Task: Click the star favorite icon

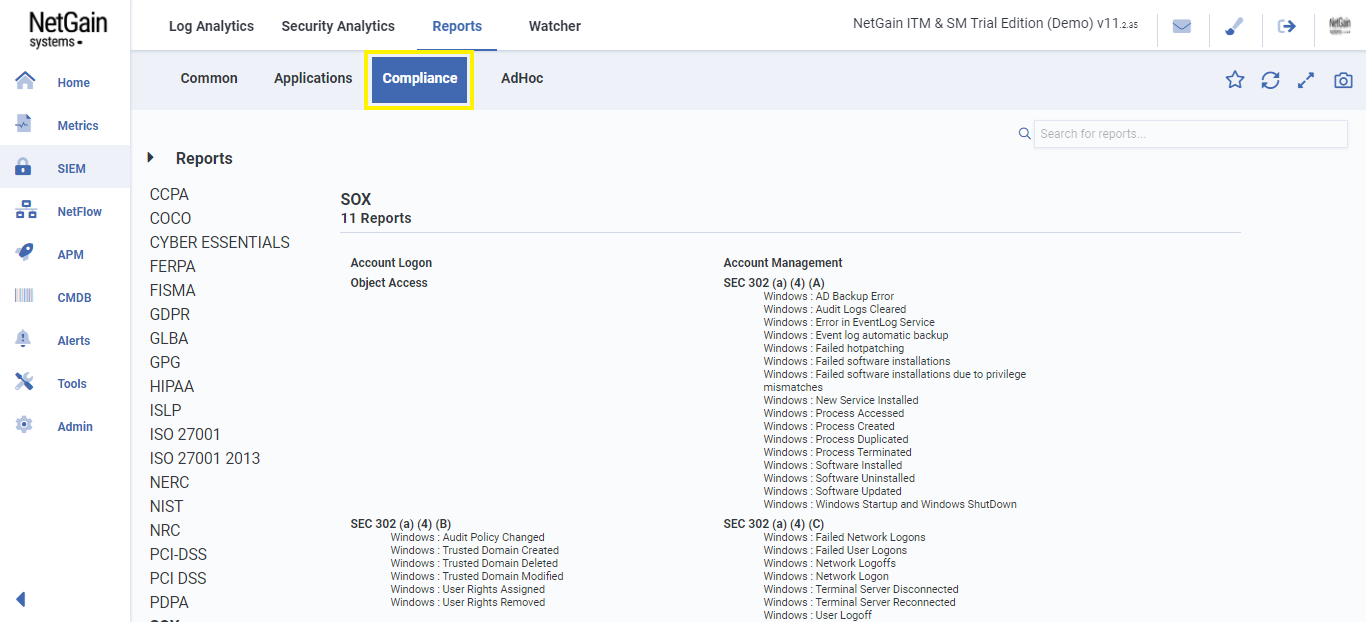Action: click(x=1235, y=80)
